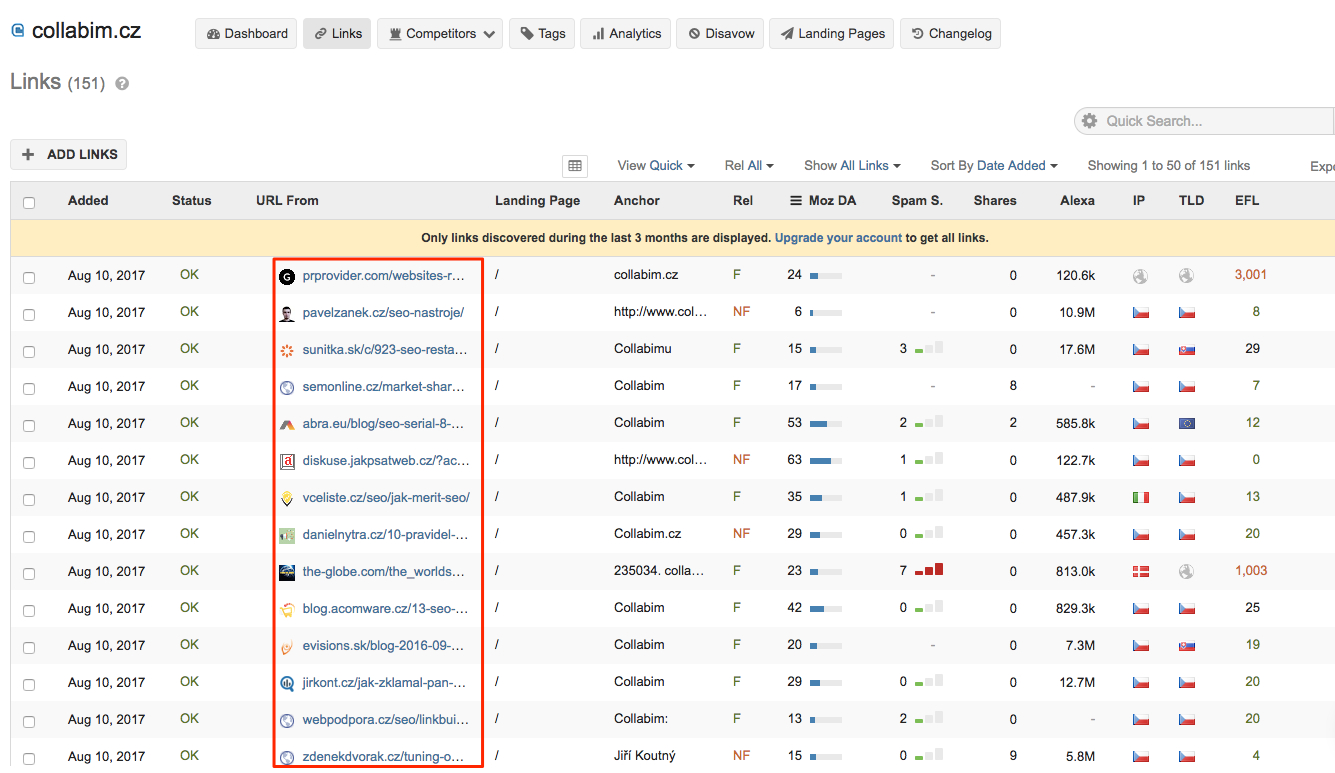Viewport: 1335px width, 773px height.
Task: Check the danielnytra.cz row checkbox
Action: tap(29, 537)
